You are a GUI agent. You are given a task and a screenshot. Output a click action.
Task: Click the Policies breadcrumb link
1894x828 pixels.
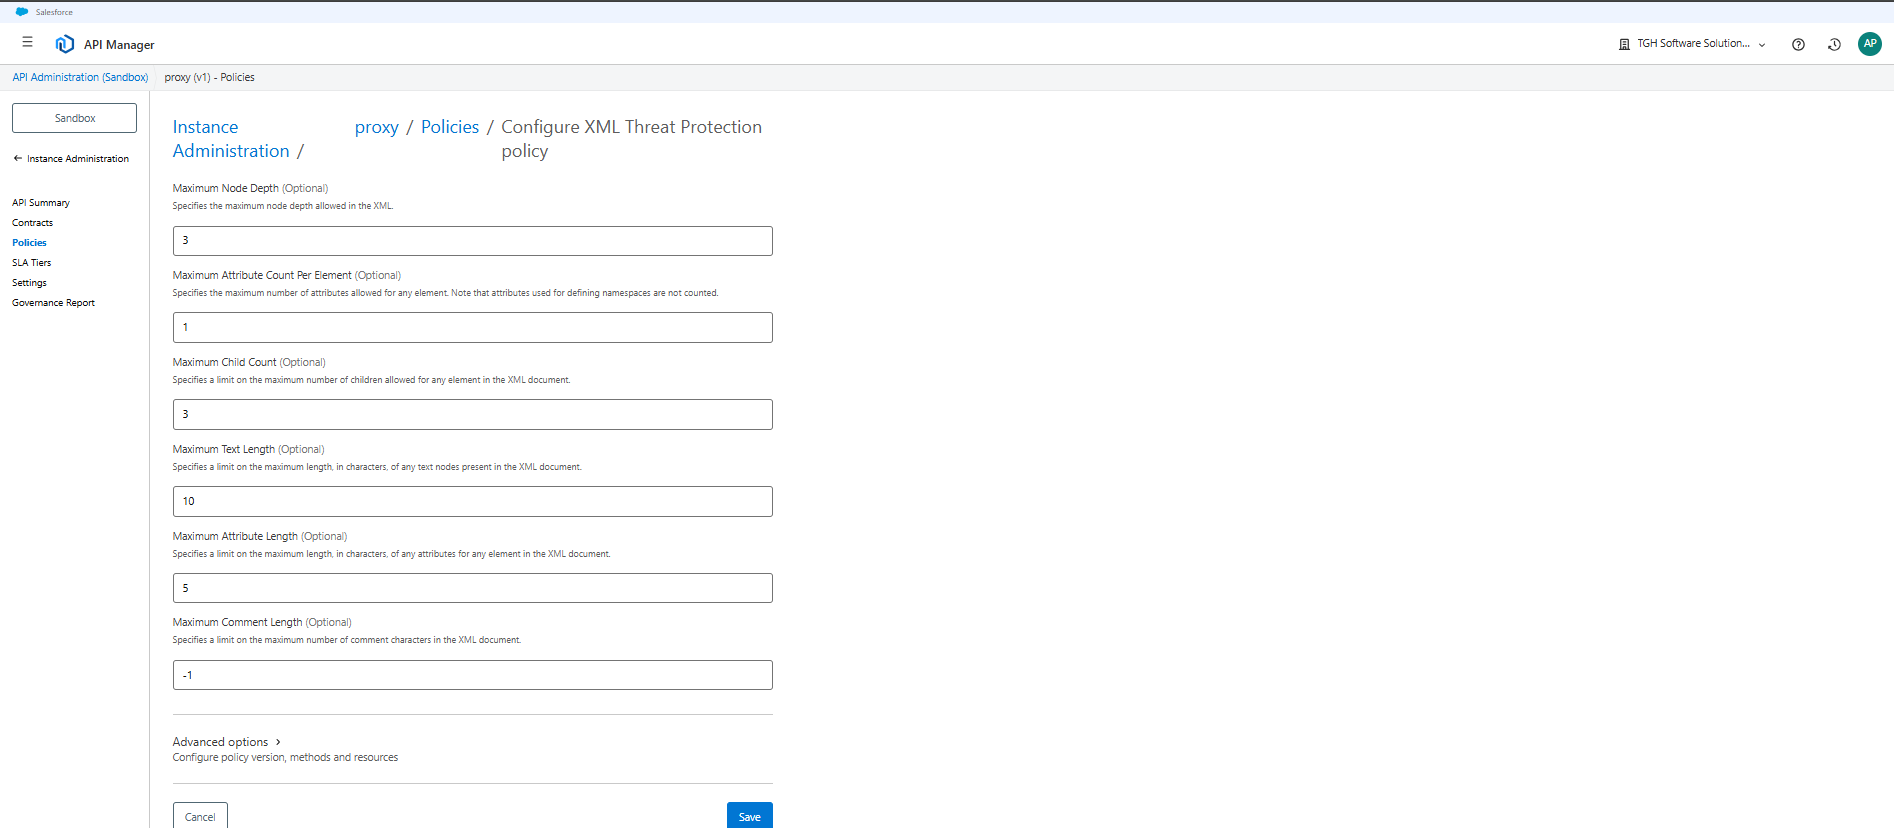coord(450,127)
